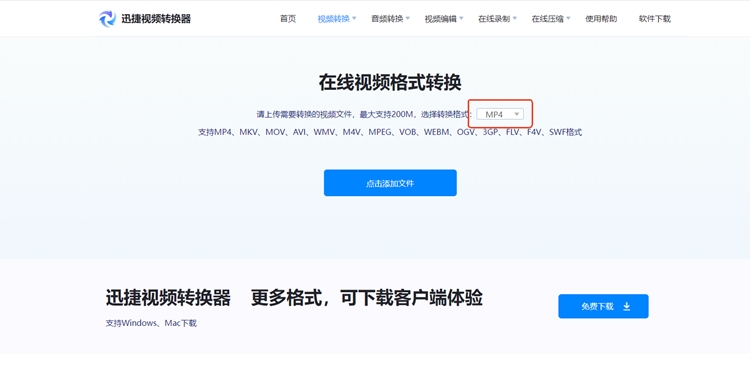Open the 首页 menu item

288,19
